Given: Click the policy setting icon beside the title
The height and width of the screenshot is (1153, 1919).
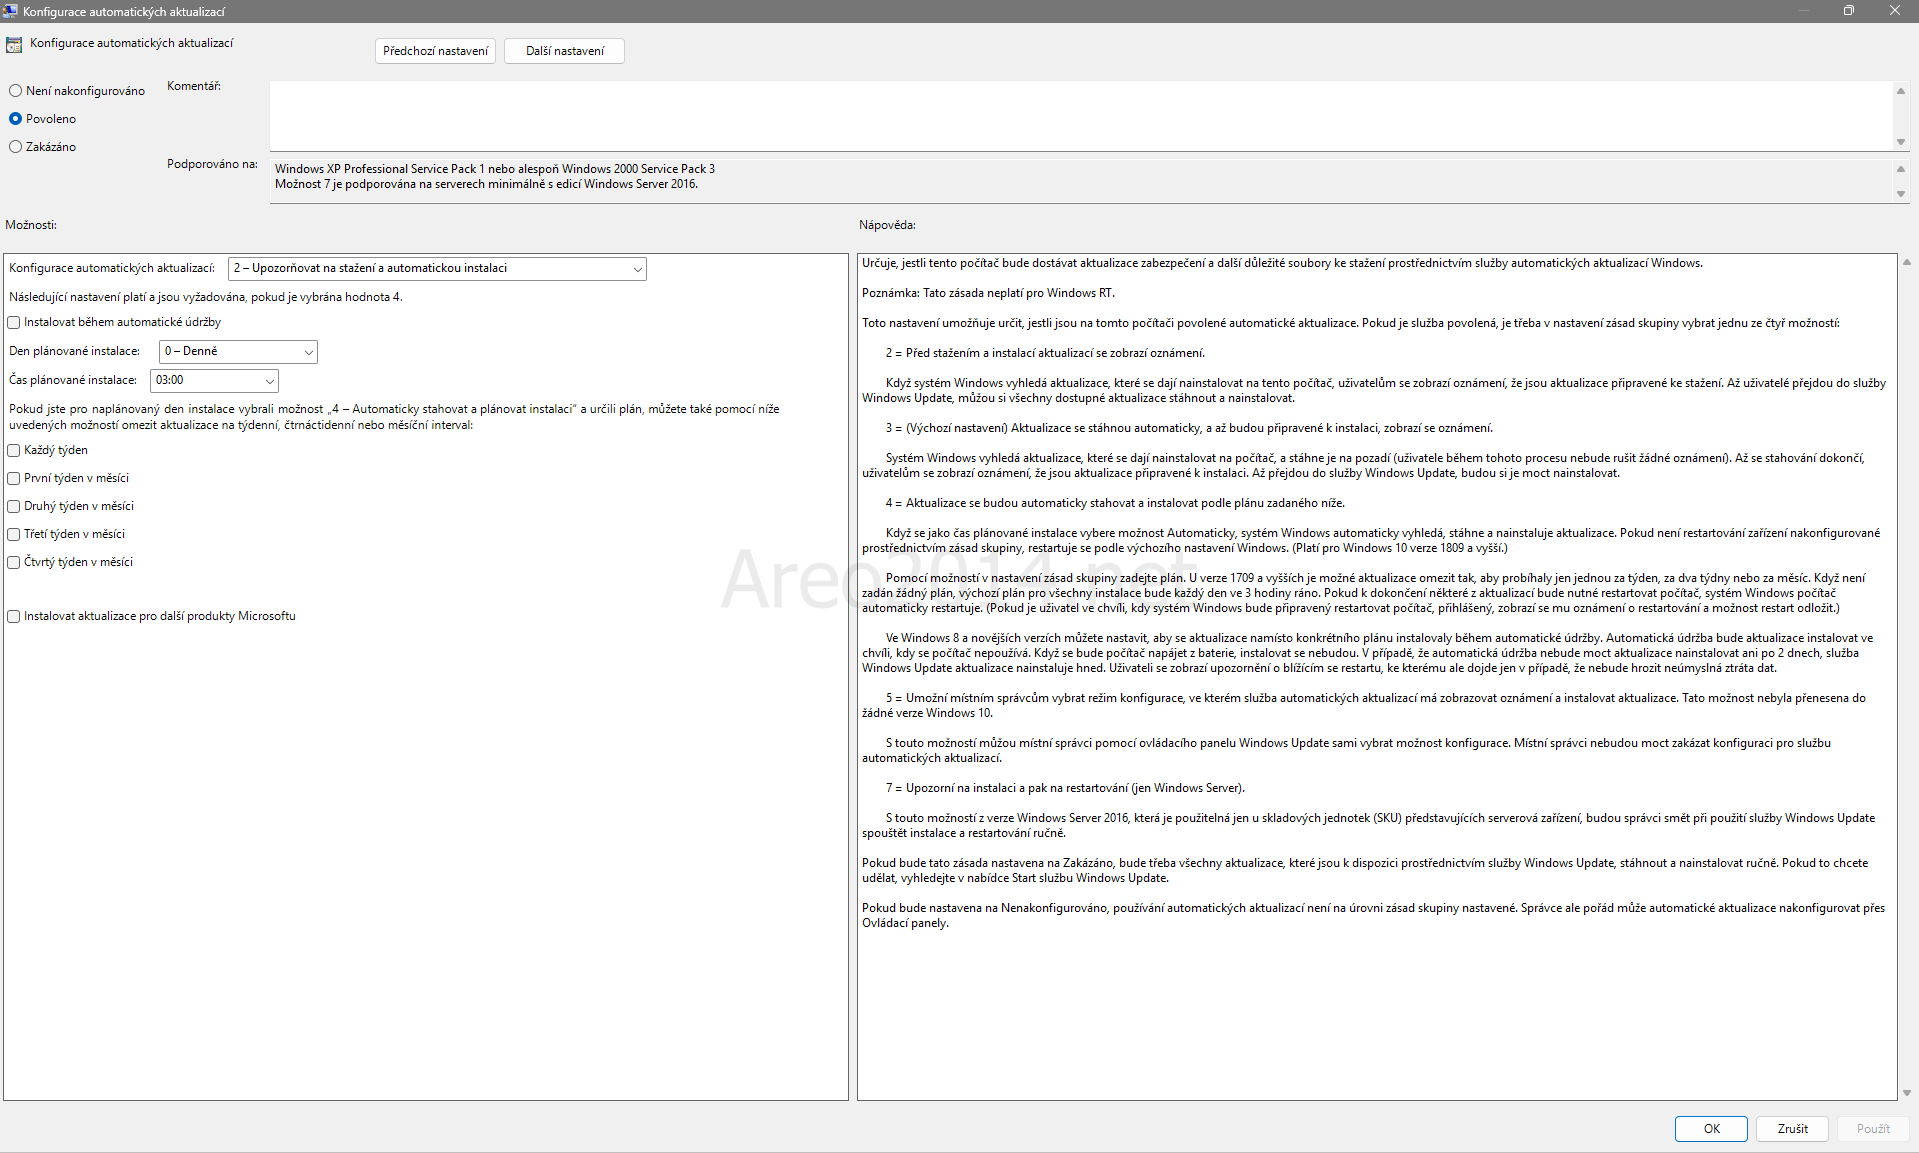Looking at the screenshot, I should point(14,45).
